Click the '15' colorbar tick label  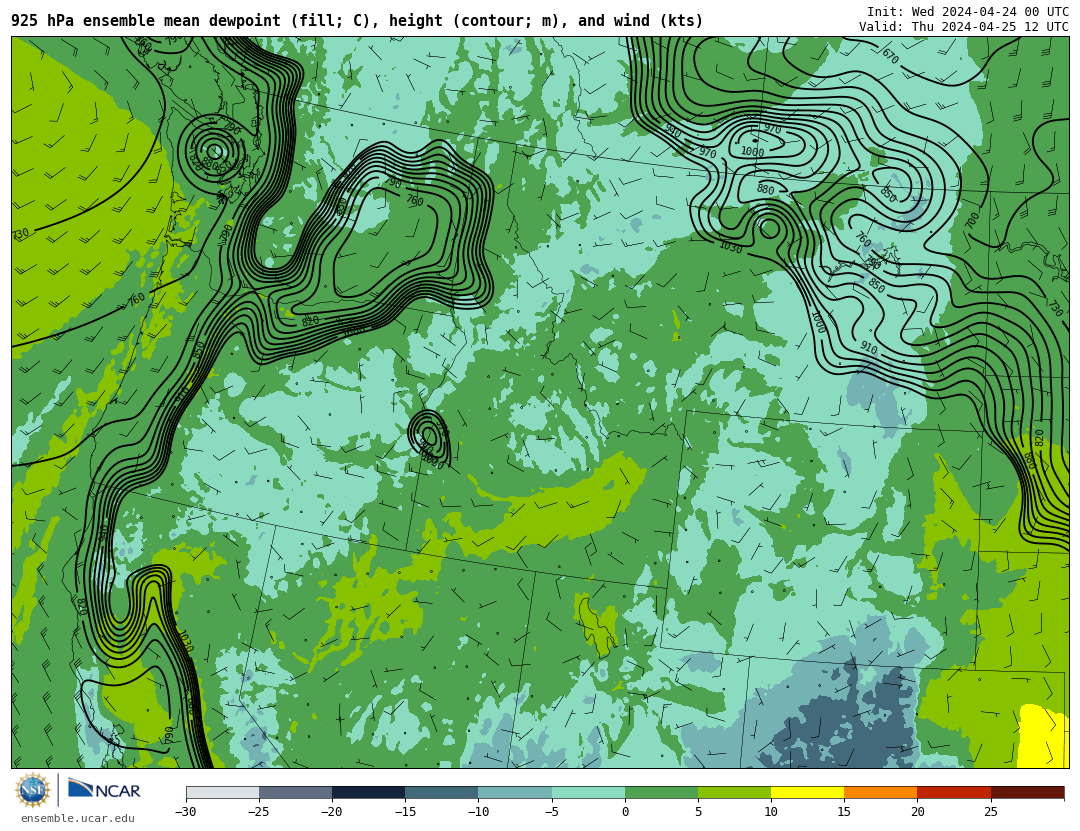click(844, 812)
